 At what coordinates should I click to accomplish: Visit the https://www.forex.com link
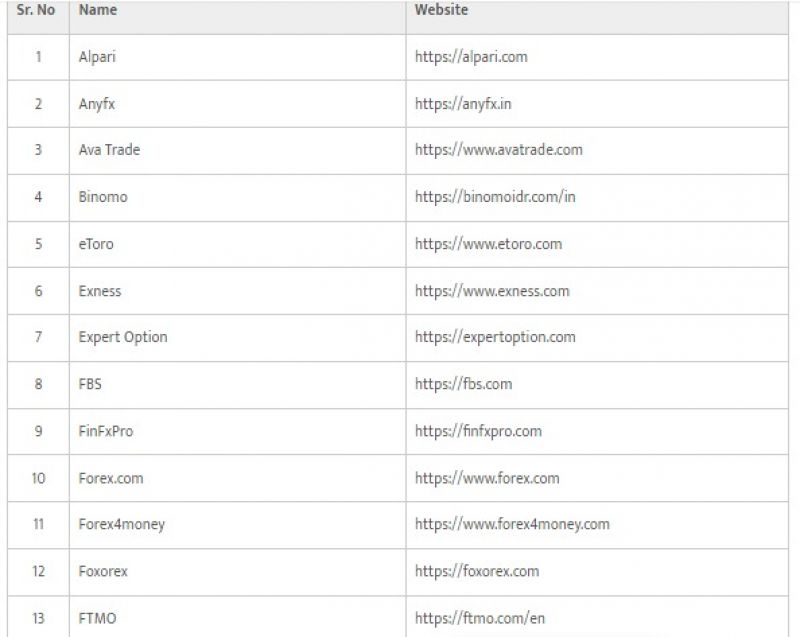pos(487,478)
